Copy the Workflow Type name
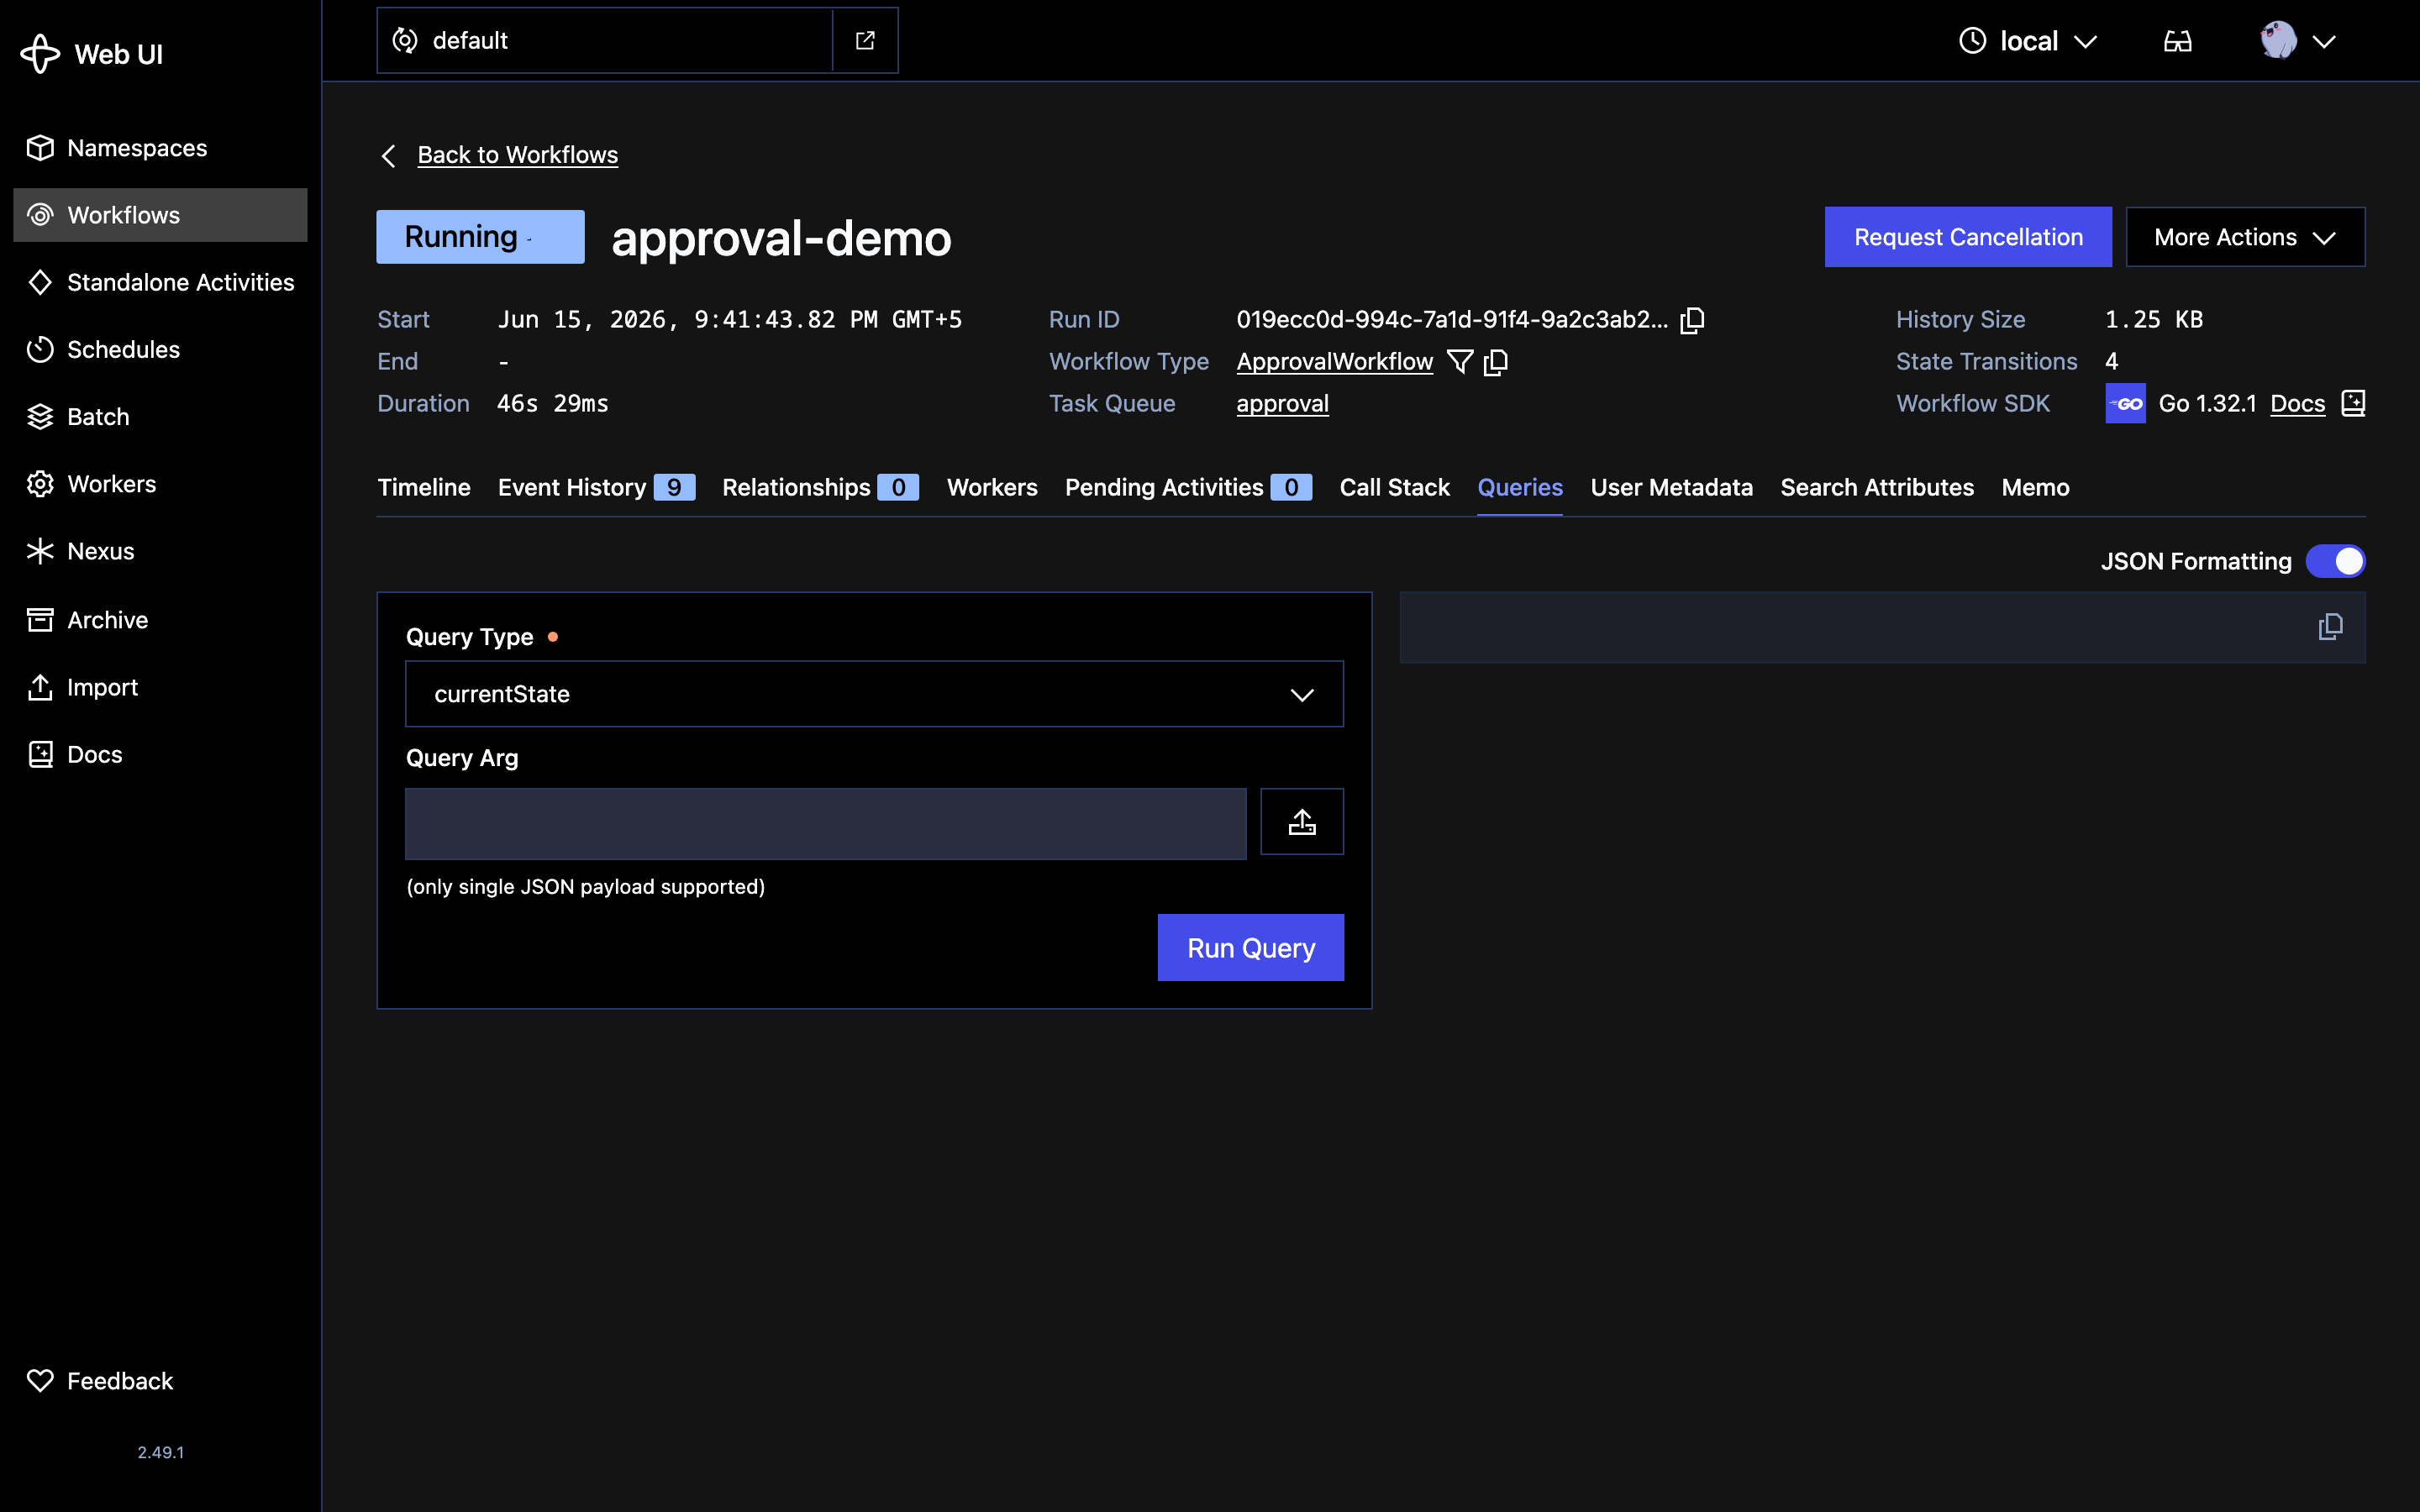Screen dimensions: 2420x1512 point(1496,361)
